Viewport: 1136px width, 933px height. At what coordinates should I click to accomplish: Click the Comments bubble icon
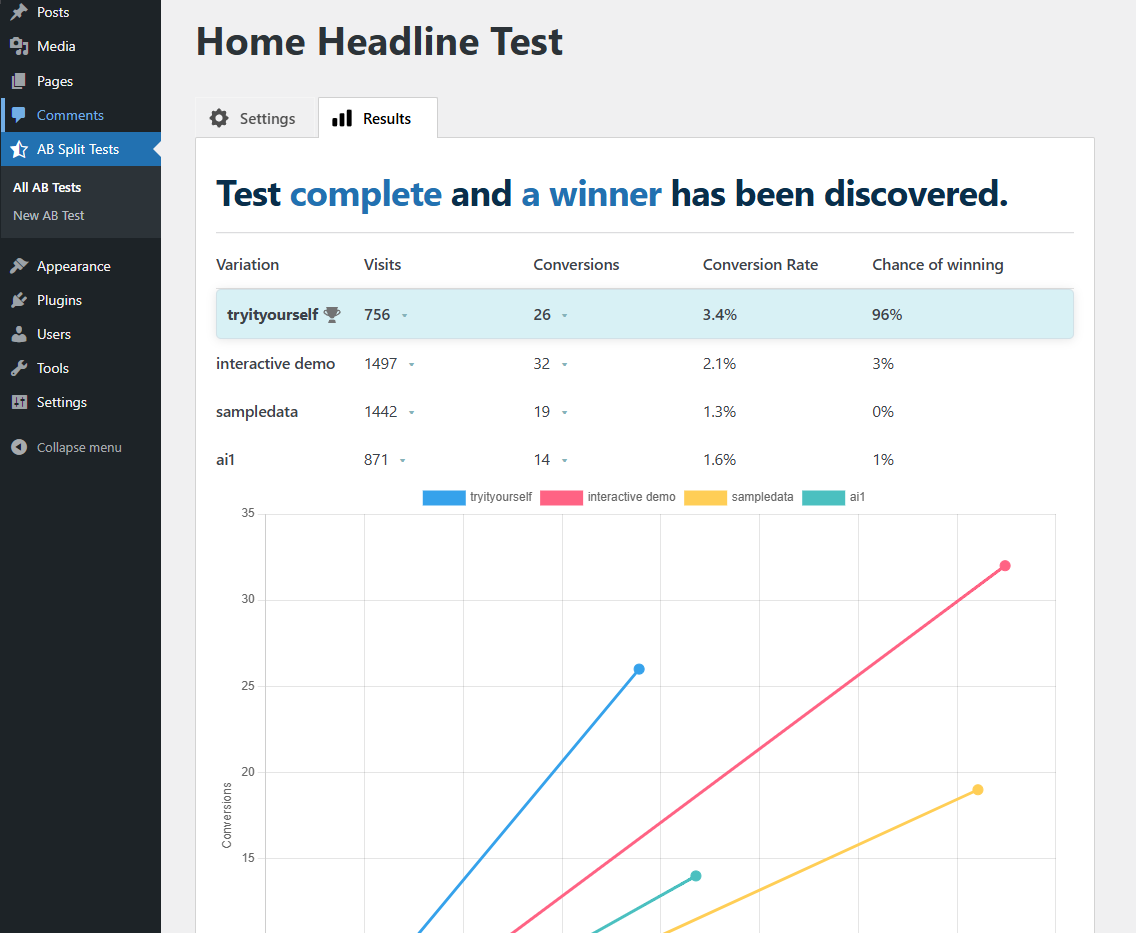point(19,115)
